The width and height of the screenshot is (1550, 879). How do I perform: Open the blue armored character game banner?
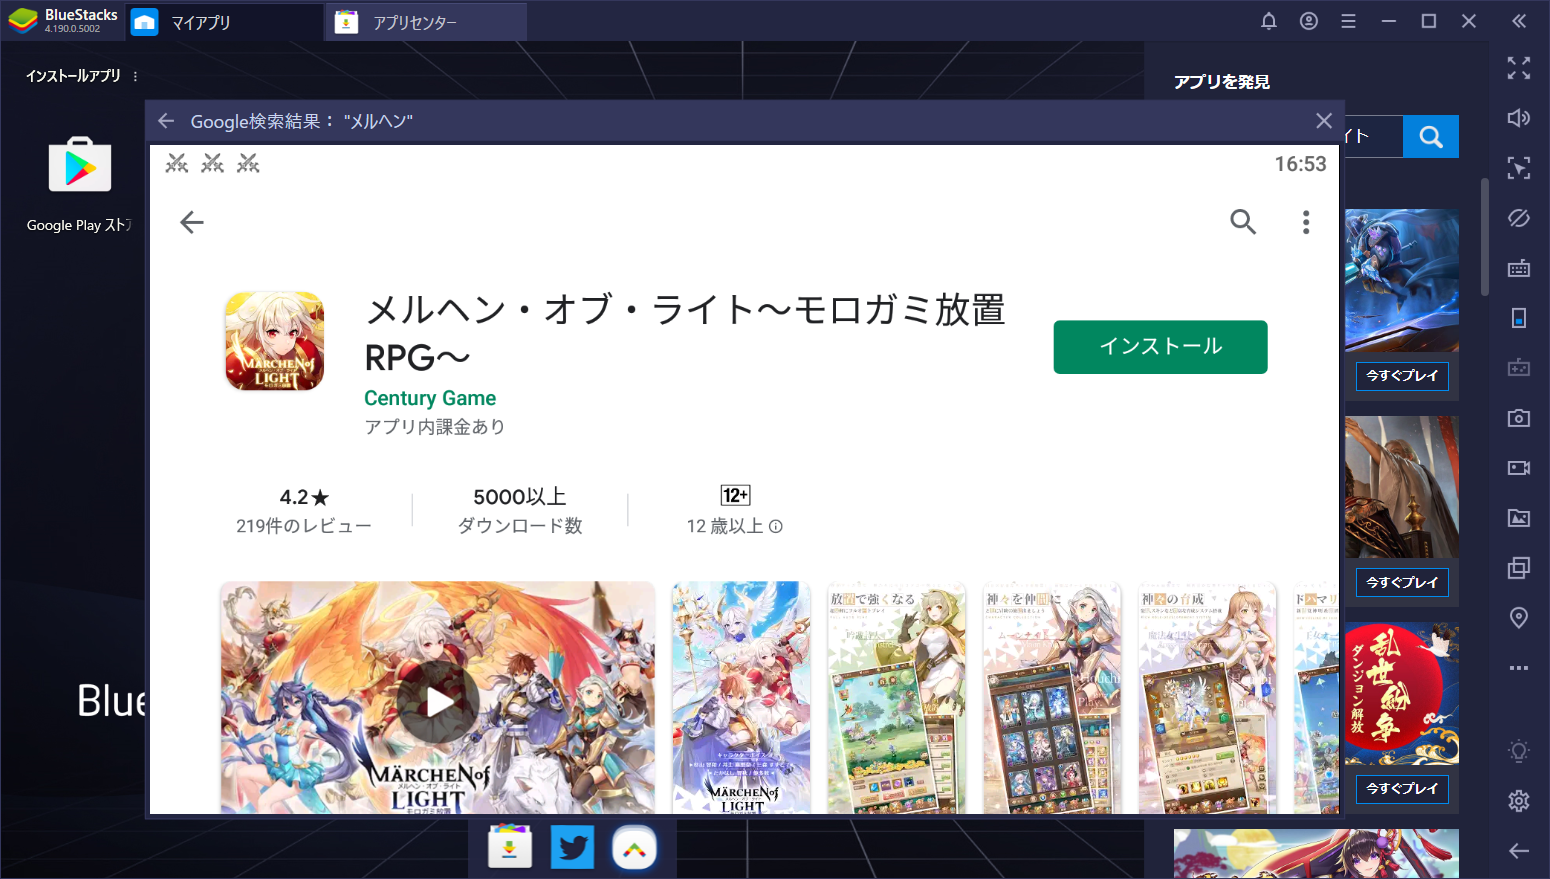pos(1402,280)
